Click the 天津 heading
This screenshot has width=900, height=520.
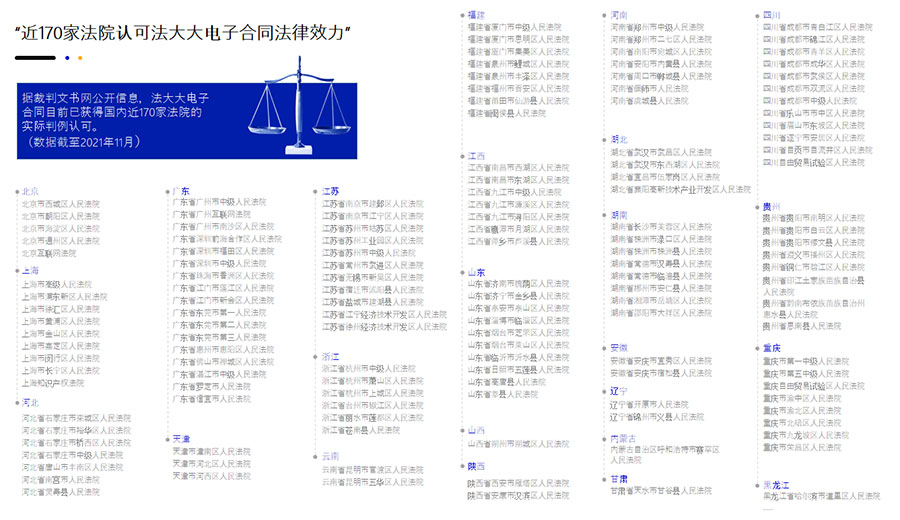pyautogui.click(x=181, y=438)
